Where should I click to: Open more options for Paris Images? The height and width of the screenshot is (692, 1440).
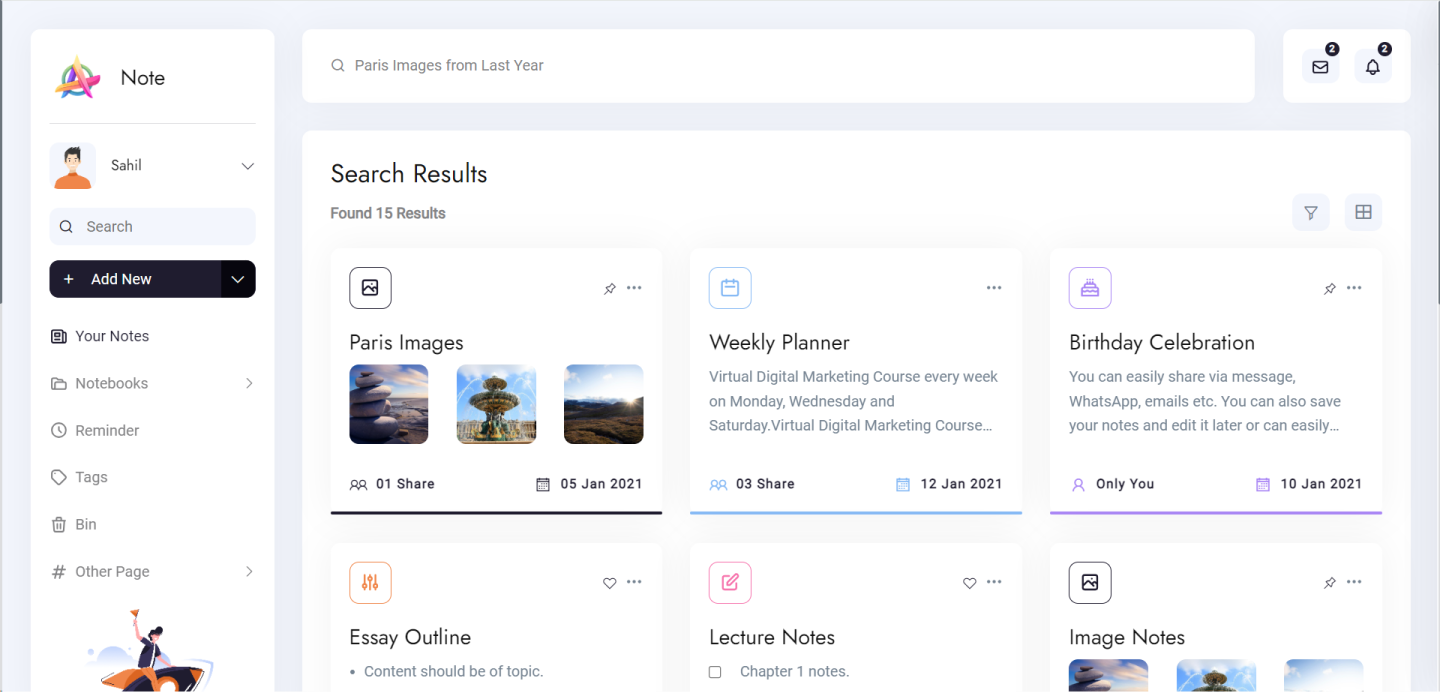click(634, 288)
